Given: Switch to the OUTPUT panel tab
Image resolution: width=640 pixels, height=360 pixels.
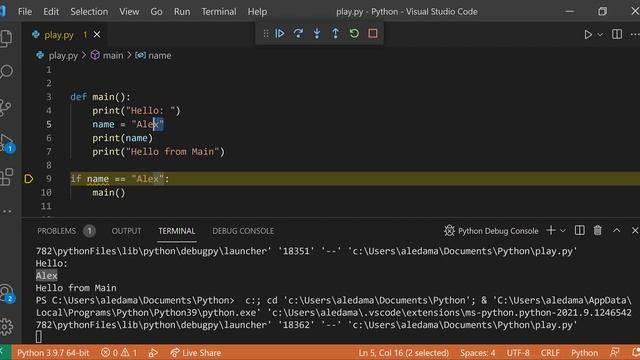Looking at the screenshot, I should (126, 231).
